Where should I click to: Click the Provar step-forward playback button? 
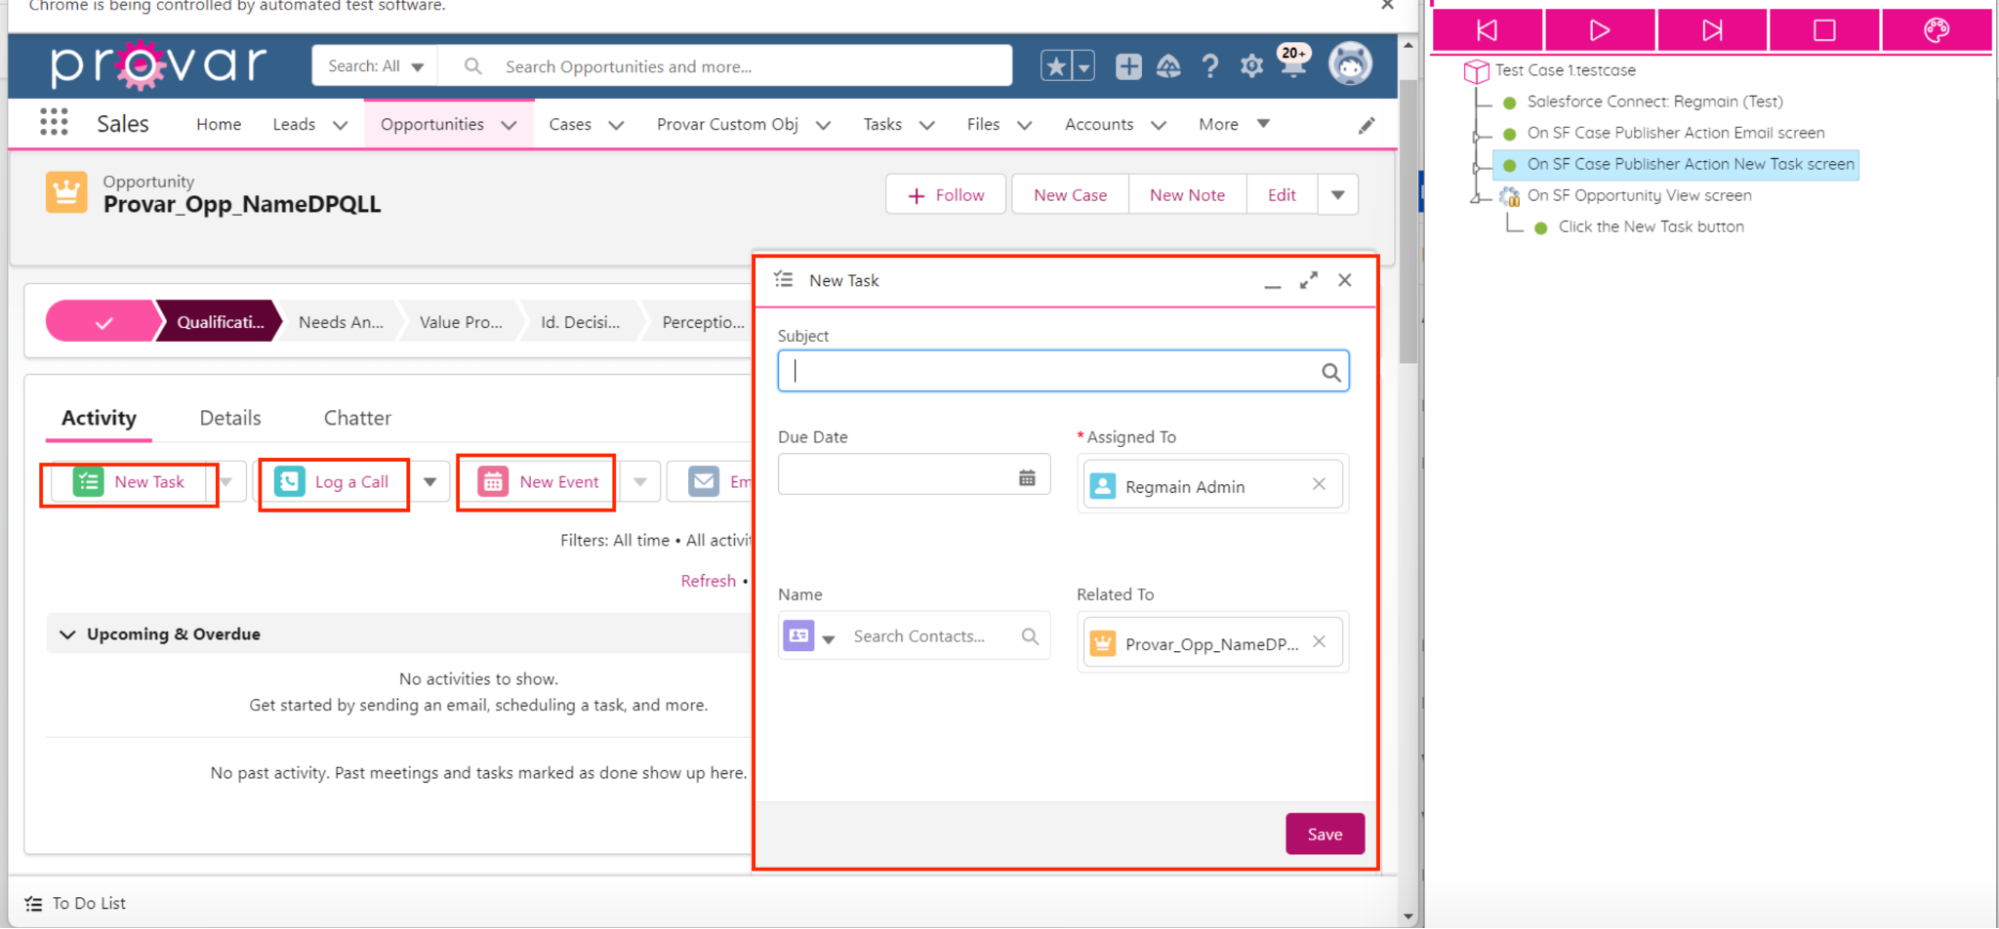pyautogui.click(x=1712, y=30)
